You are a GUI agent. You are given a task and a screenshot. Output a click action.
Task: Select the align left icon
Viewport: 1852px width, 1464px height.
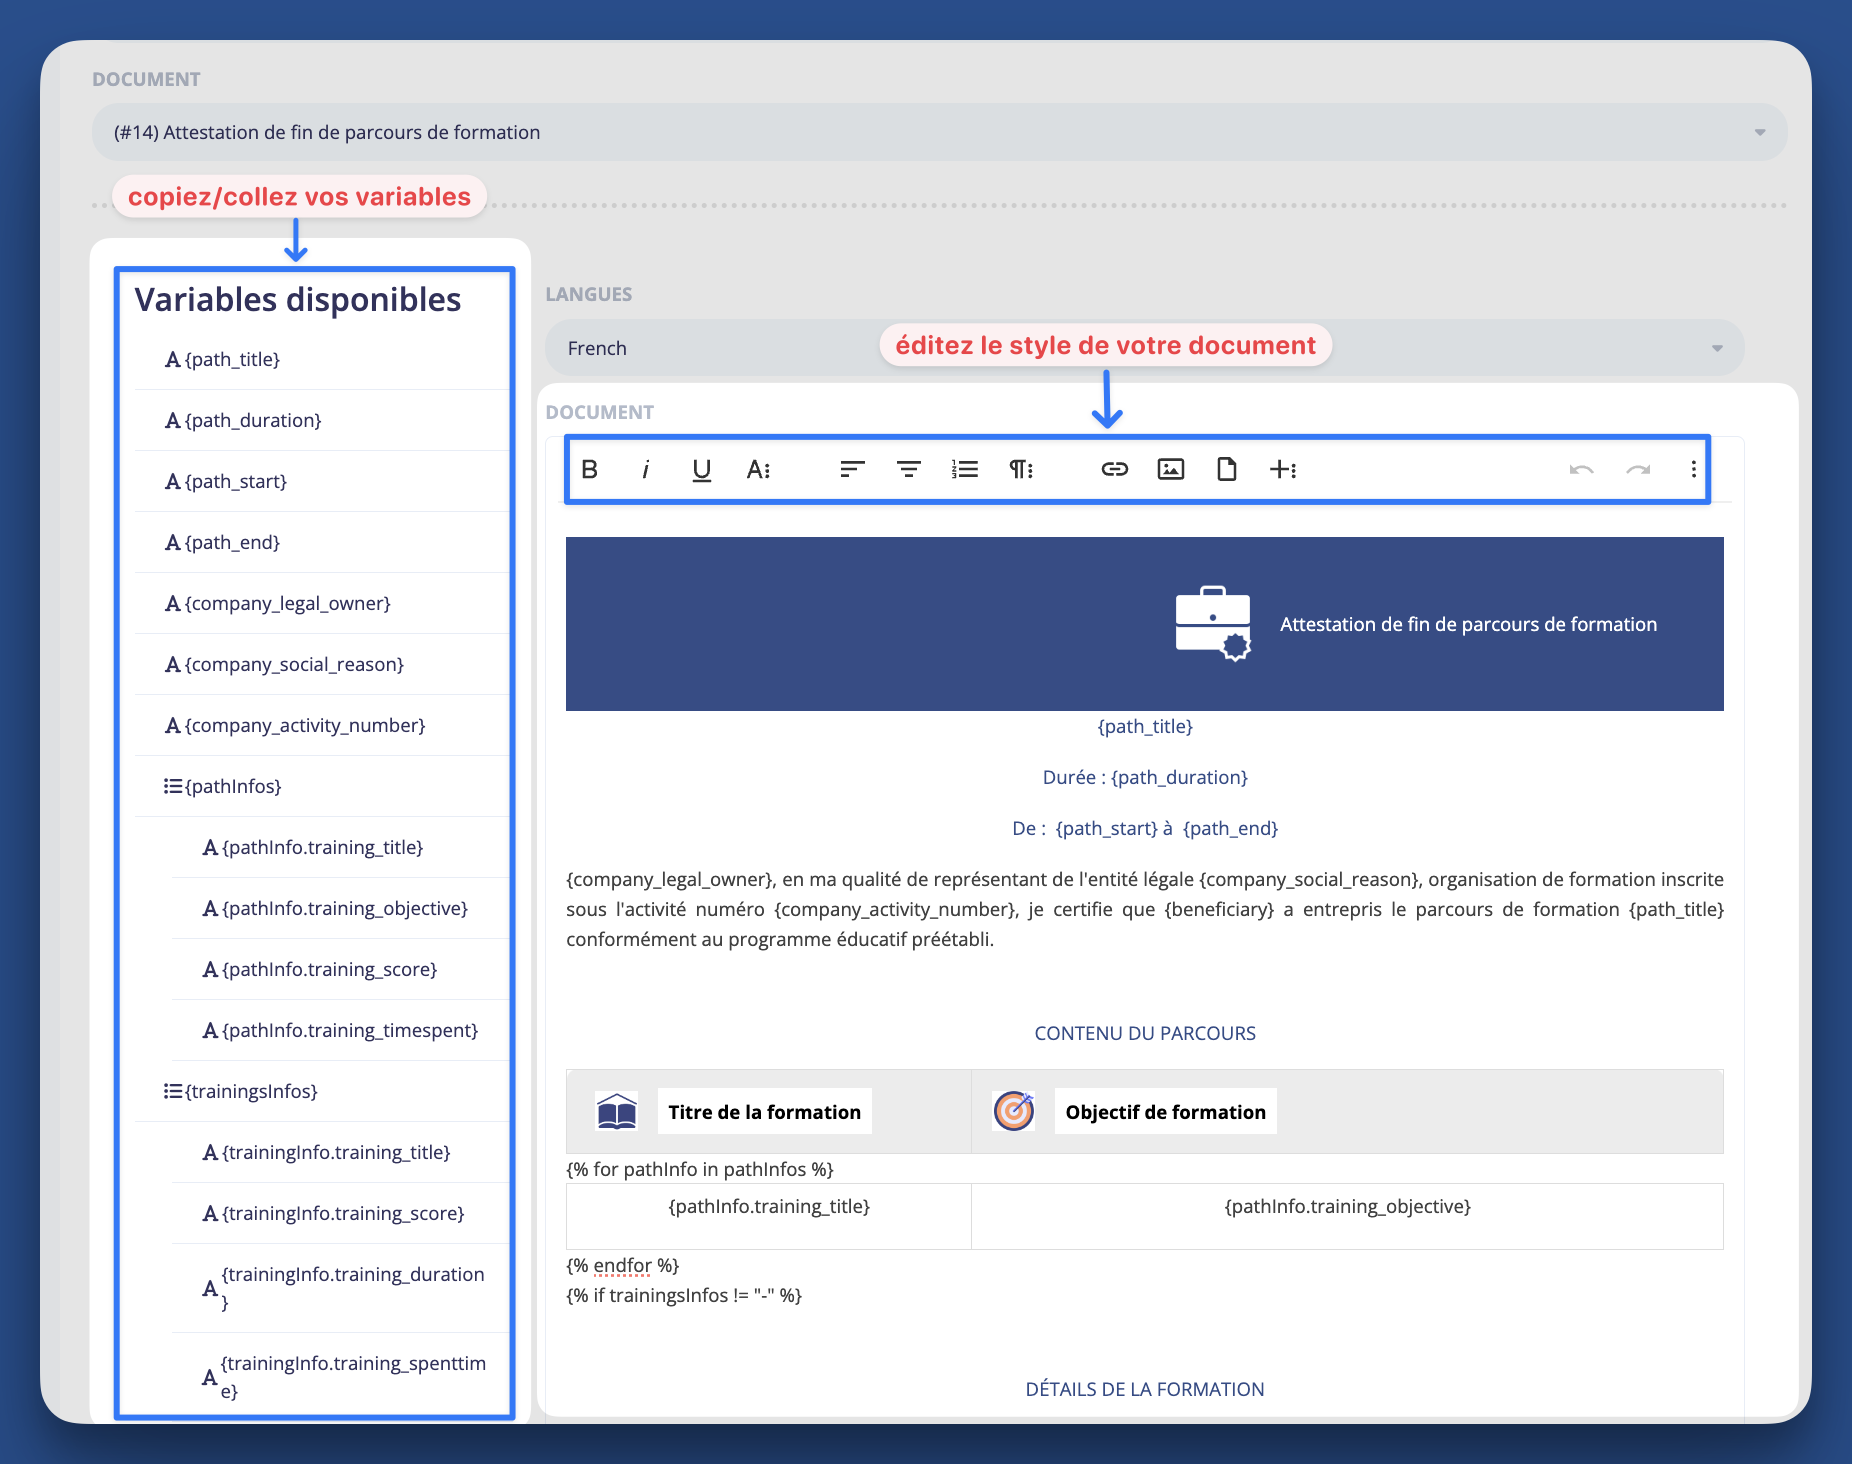(850, 468)
